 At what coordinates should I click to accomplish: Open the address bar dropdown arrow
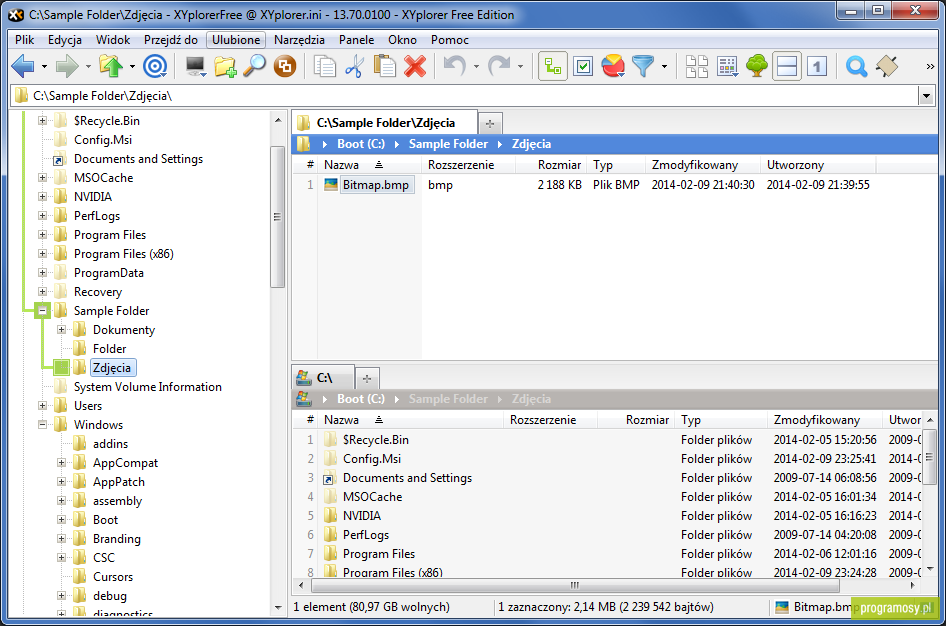926,95
